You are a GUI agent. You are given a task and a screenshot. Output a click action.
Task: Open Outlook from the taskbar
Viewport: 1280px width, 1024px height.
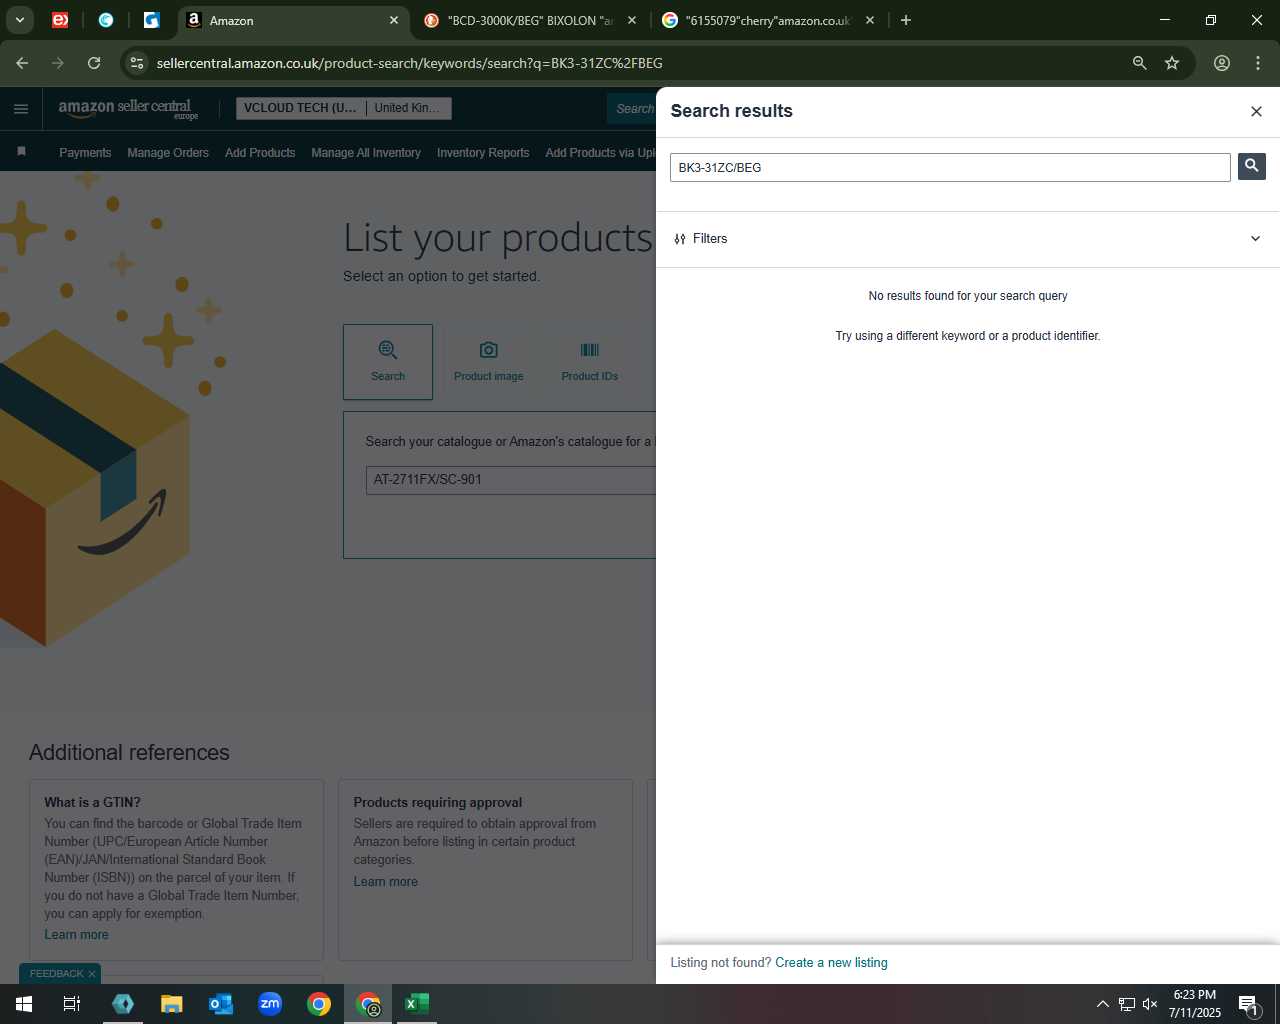point(221,1004)
